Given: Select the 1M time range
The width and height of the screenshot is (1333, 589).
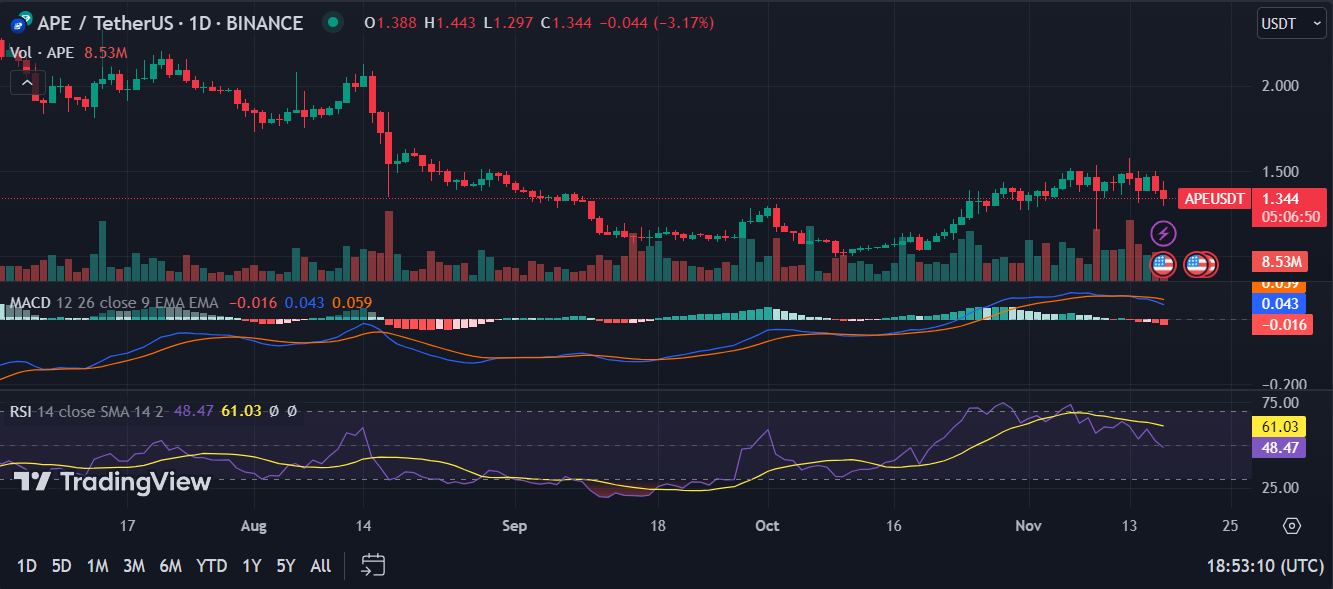Looking at the screenshot, I should click(97, 566).
